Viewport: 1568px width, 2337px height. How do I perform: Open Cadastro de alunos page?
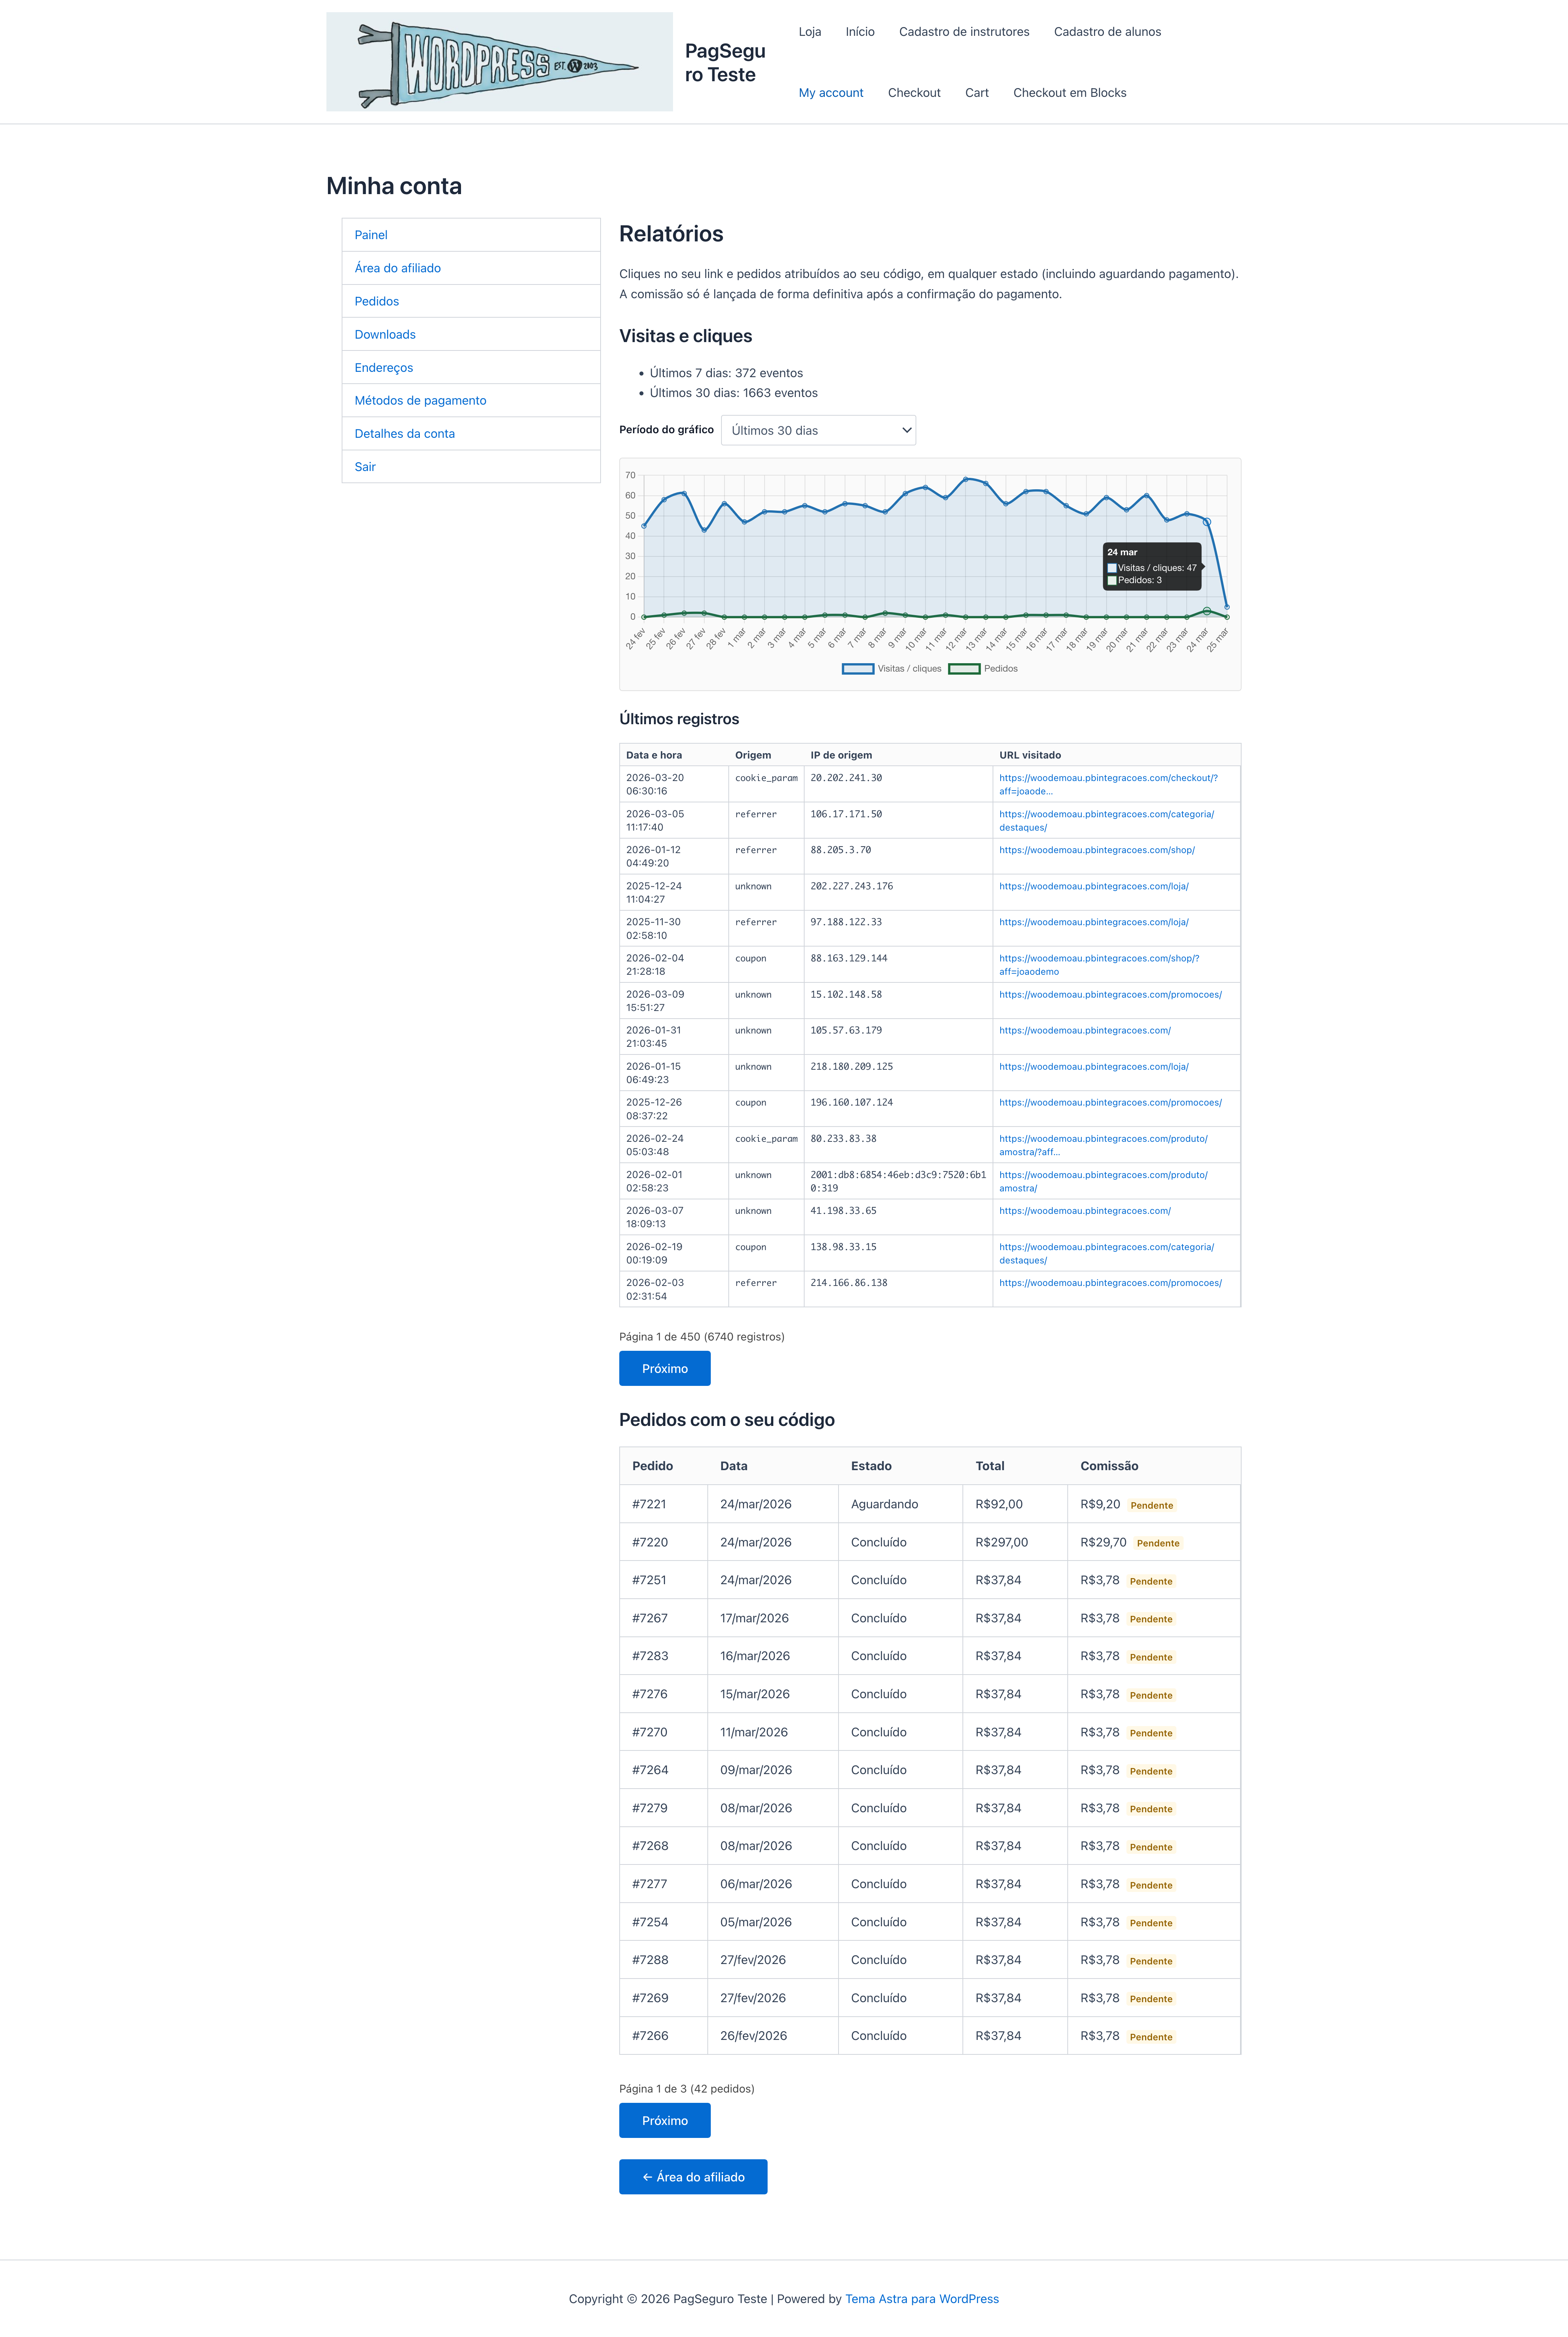click(1107, 32)
